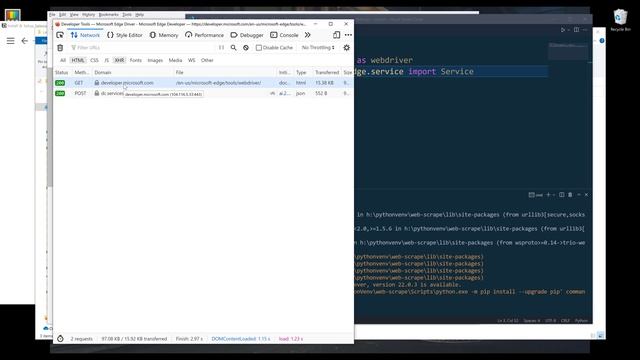640x360 pixels.
Task: Toggle responsive design mode icon
Action: (336, 35)
